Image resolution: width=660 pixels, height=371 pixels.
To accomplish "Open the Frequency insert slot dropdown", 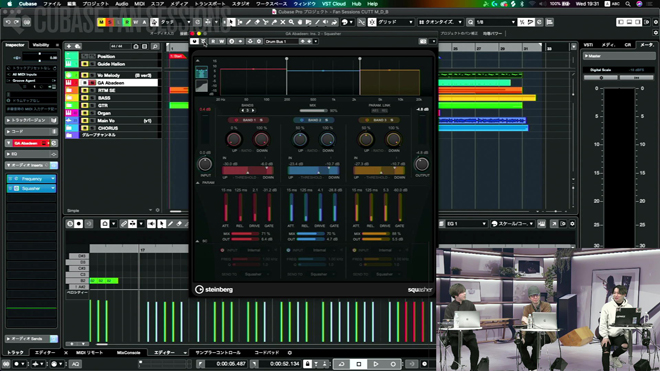I will click(x=53, y=179).
